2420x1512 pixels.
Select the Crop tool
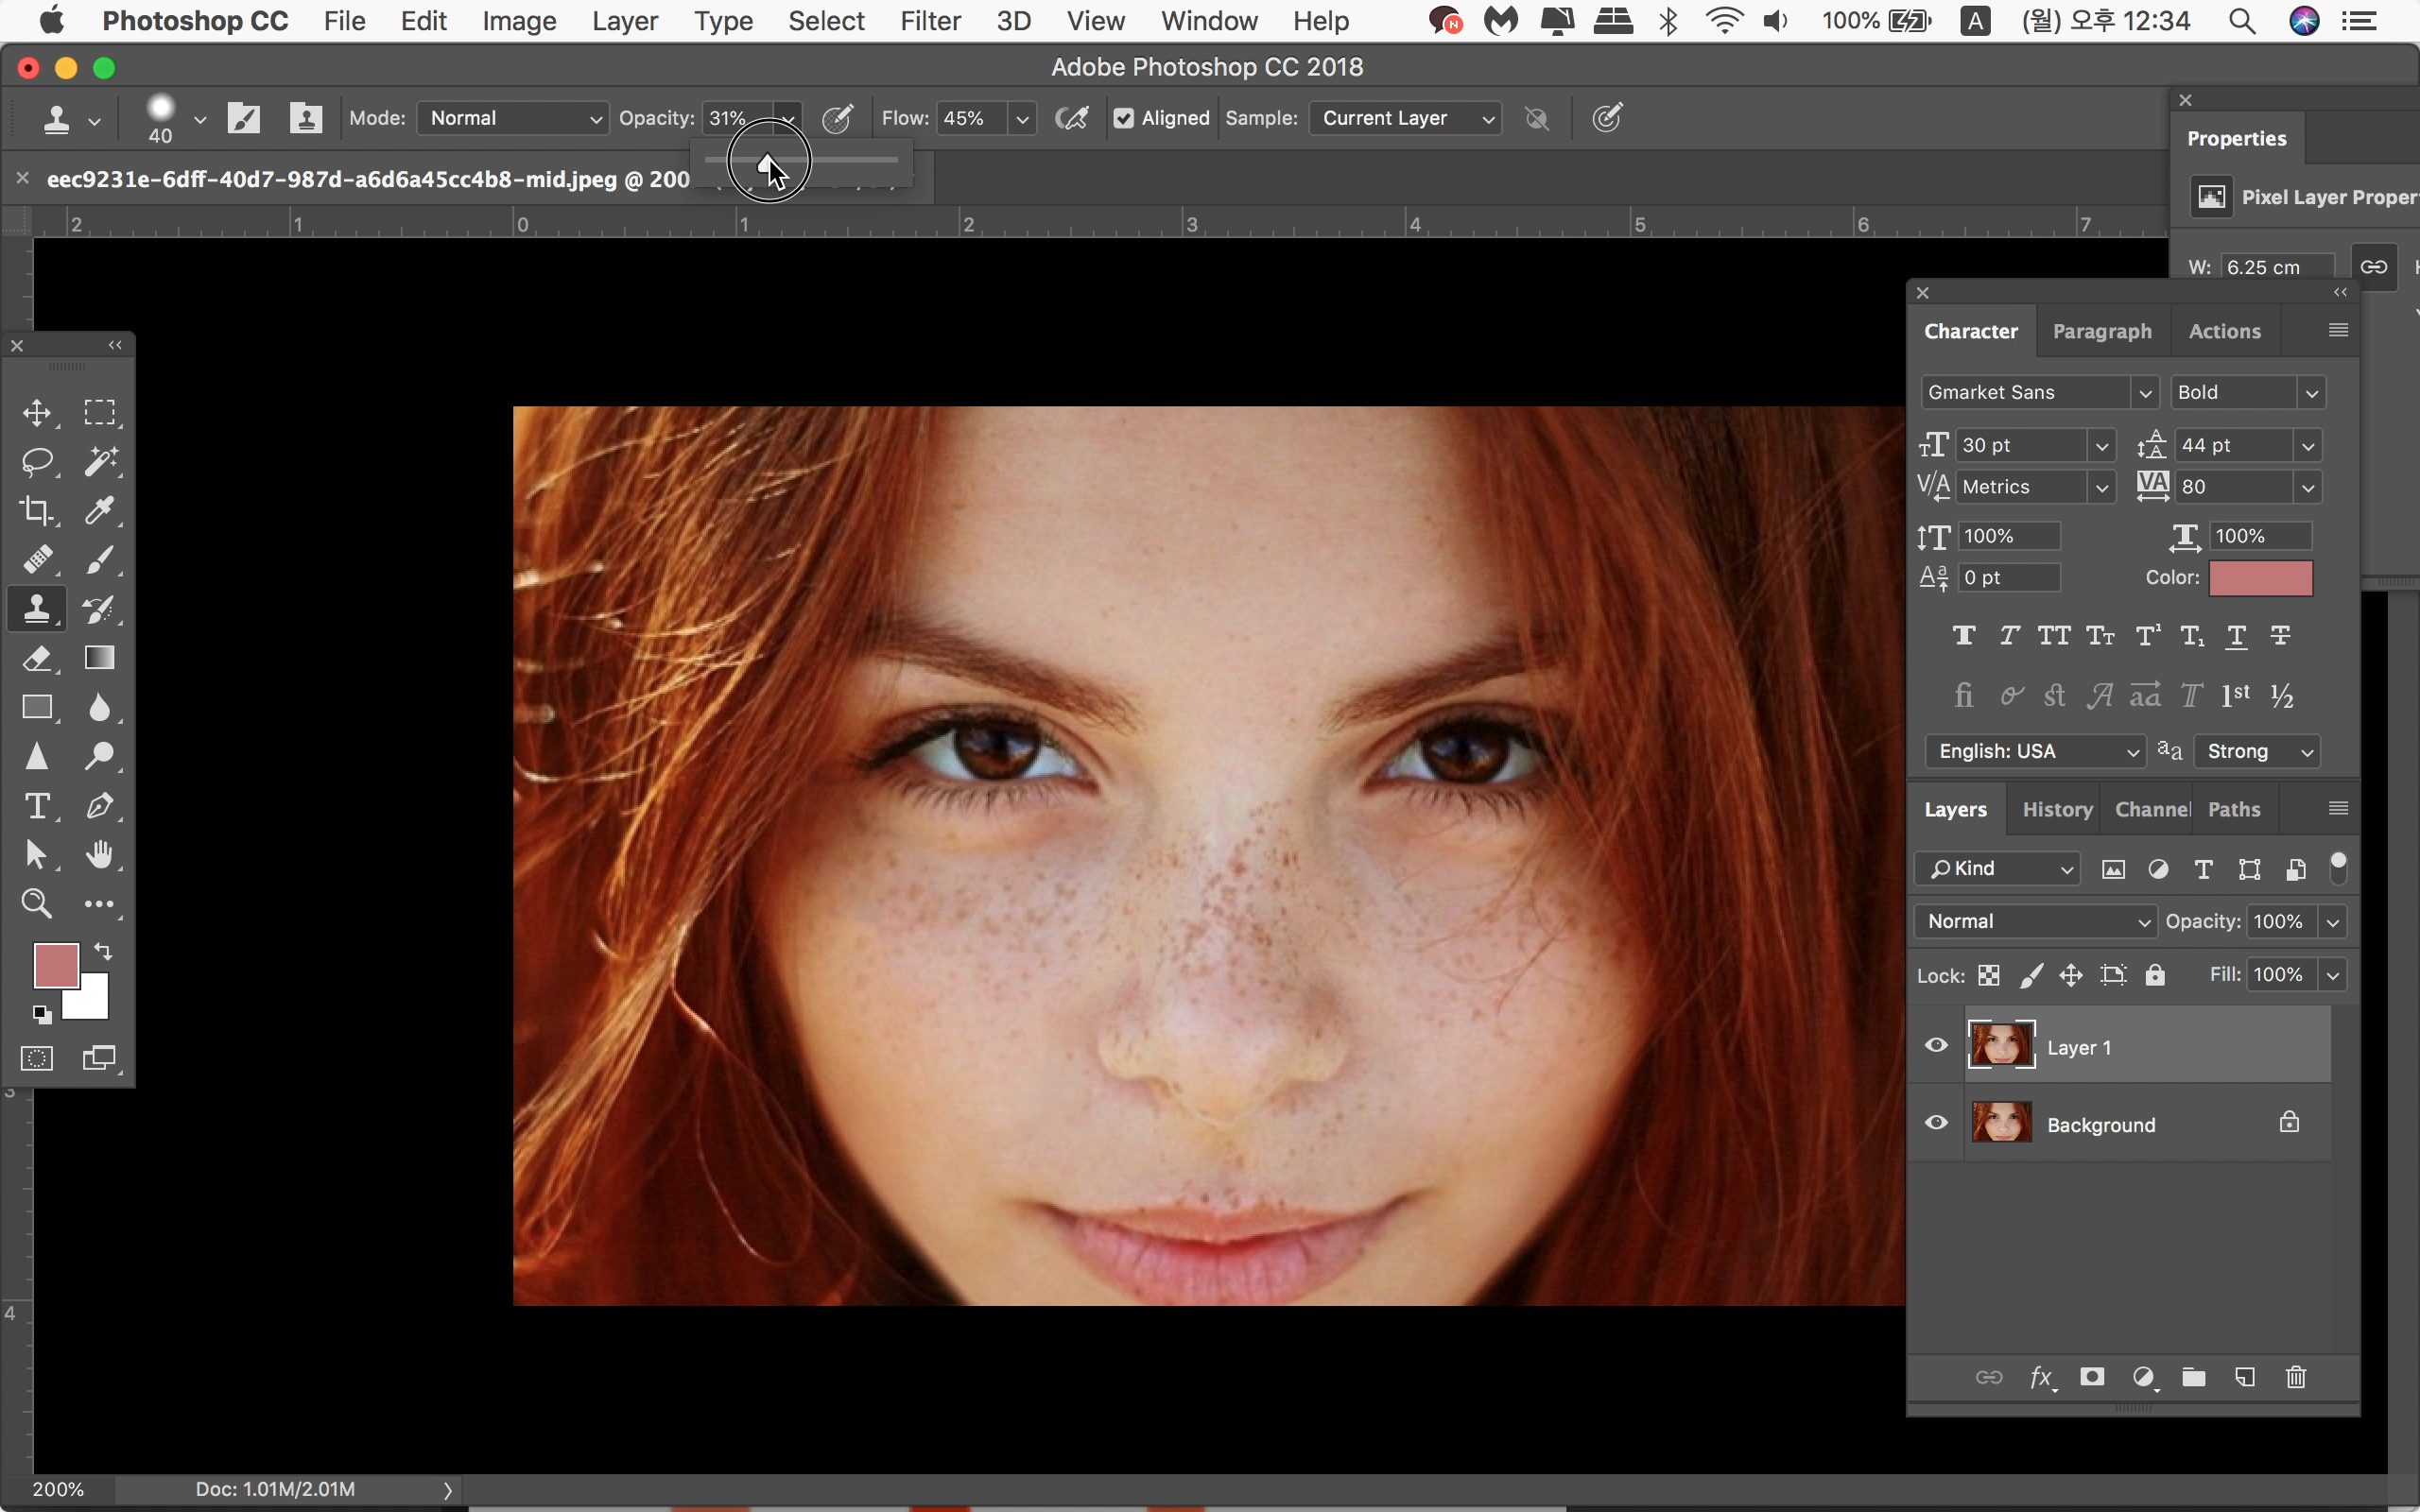coord(37,511)
